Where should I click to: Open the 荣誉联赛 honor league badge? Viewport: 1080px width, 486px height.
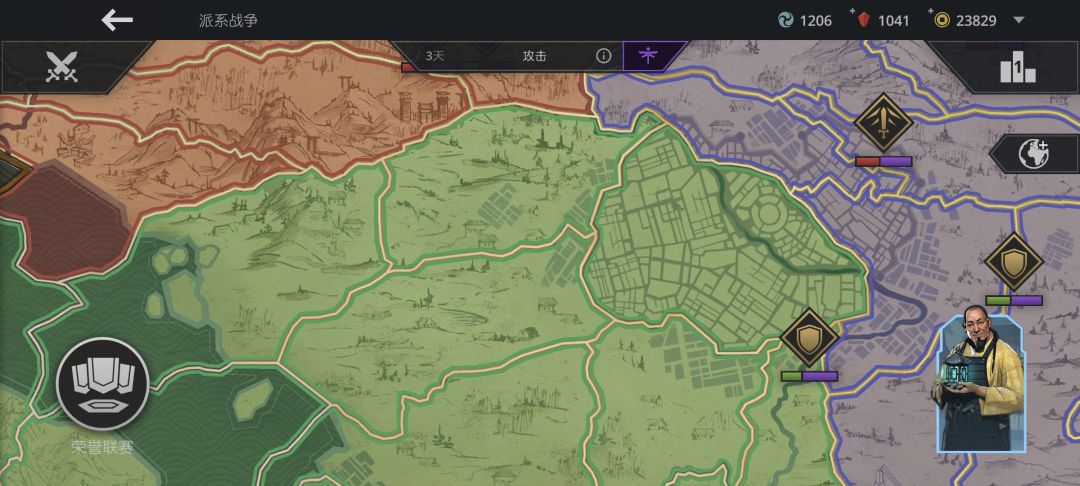tap(103, 383)
